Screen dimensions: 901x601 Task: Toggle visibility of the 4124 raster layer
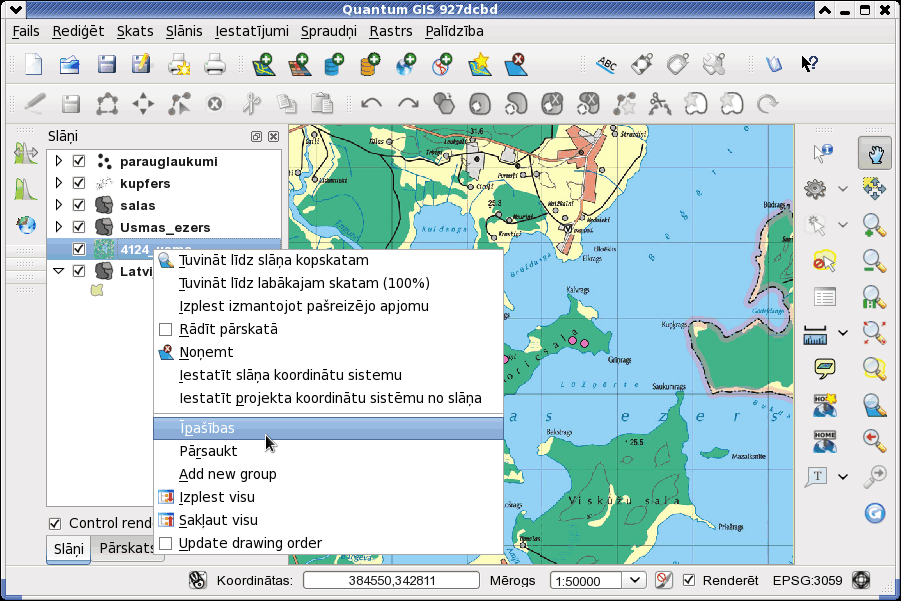pos(79,249)
